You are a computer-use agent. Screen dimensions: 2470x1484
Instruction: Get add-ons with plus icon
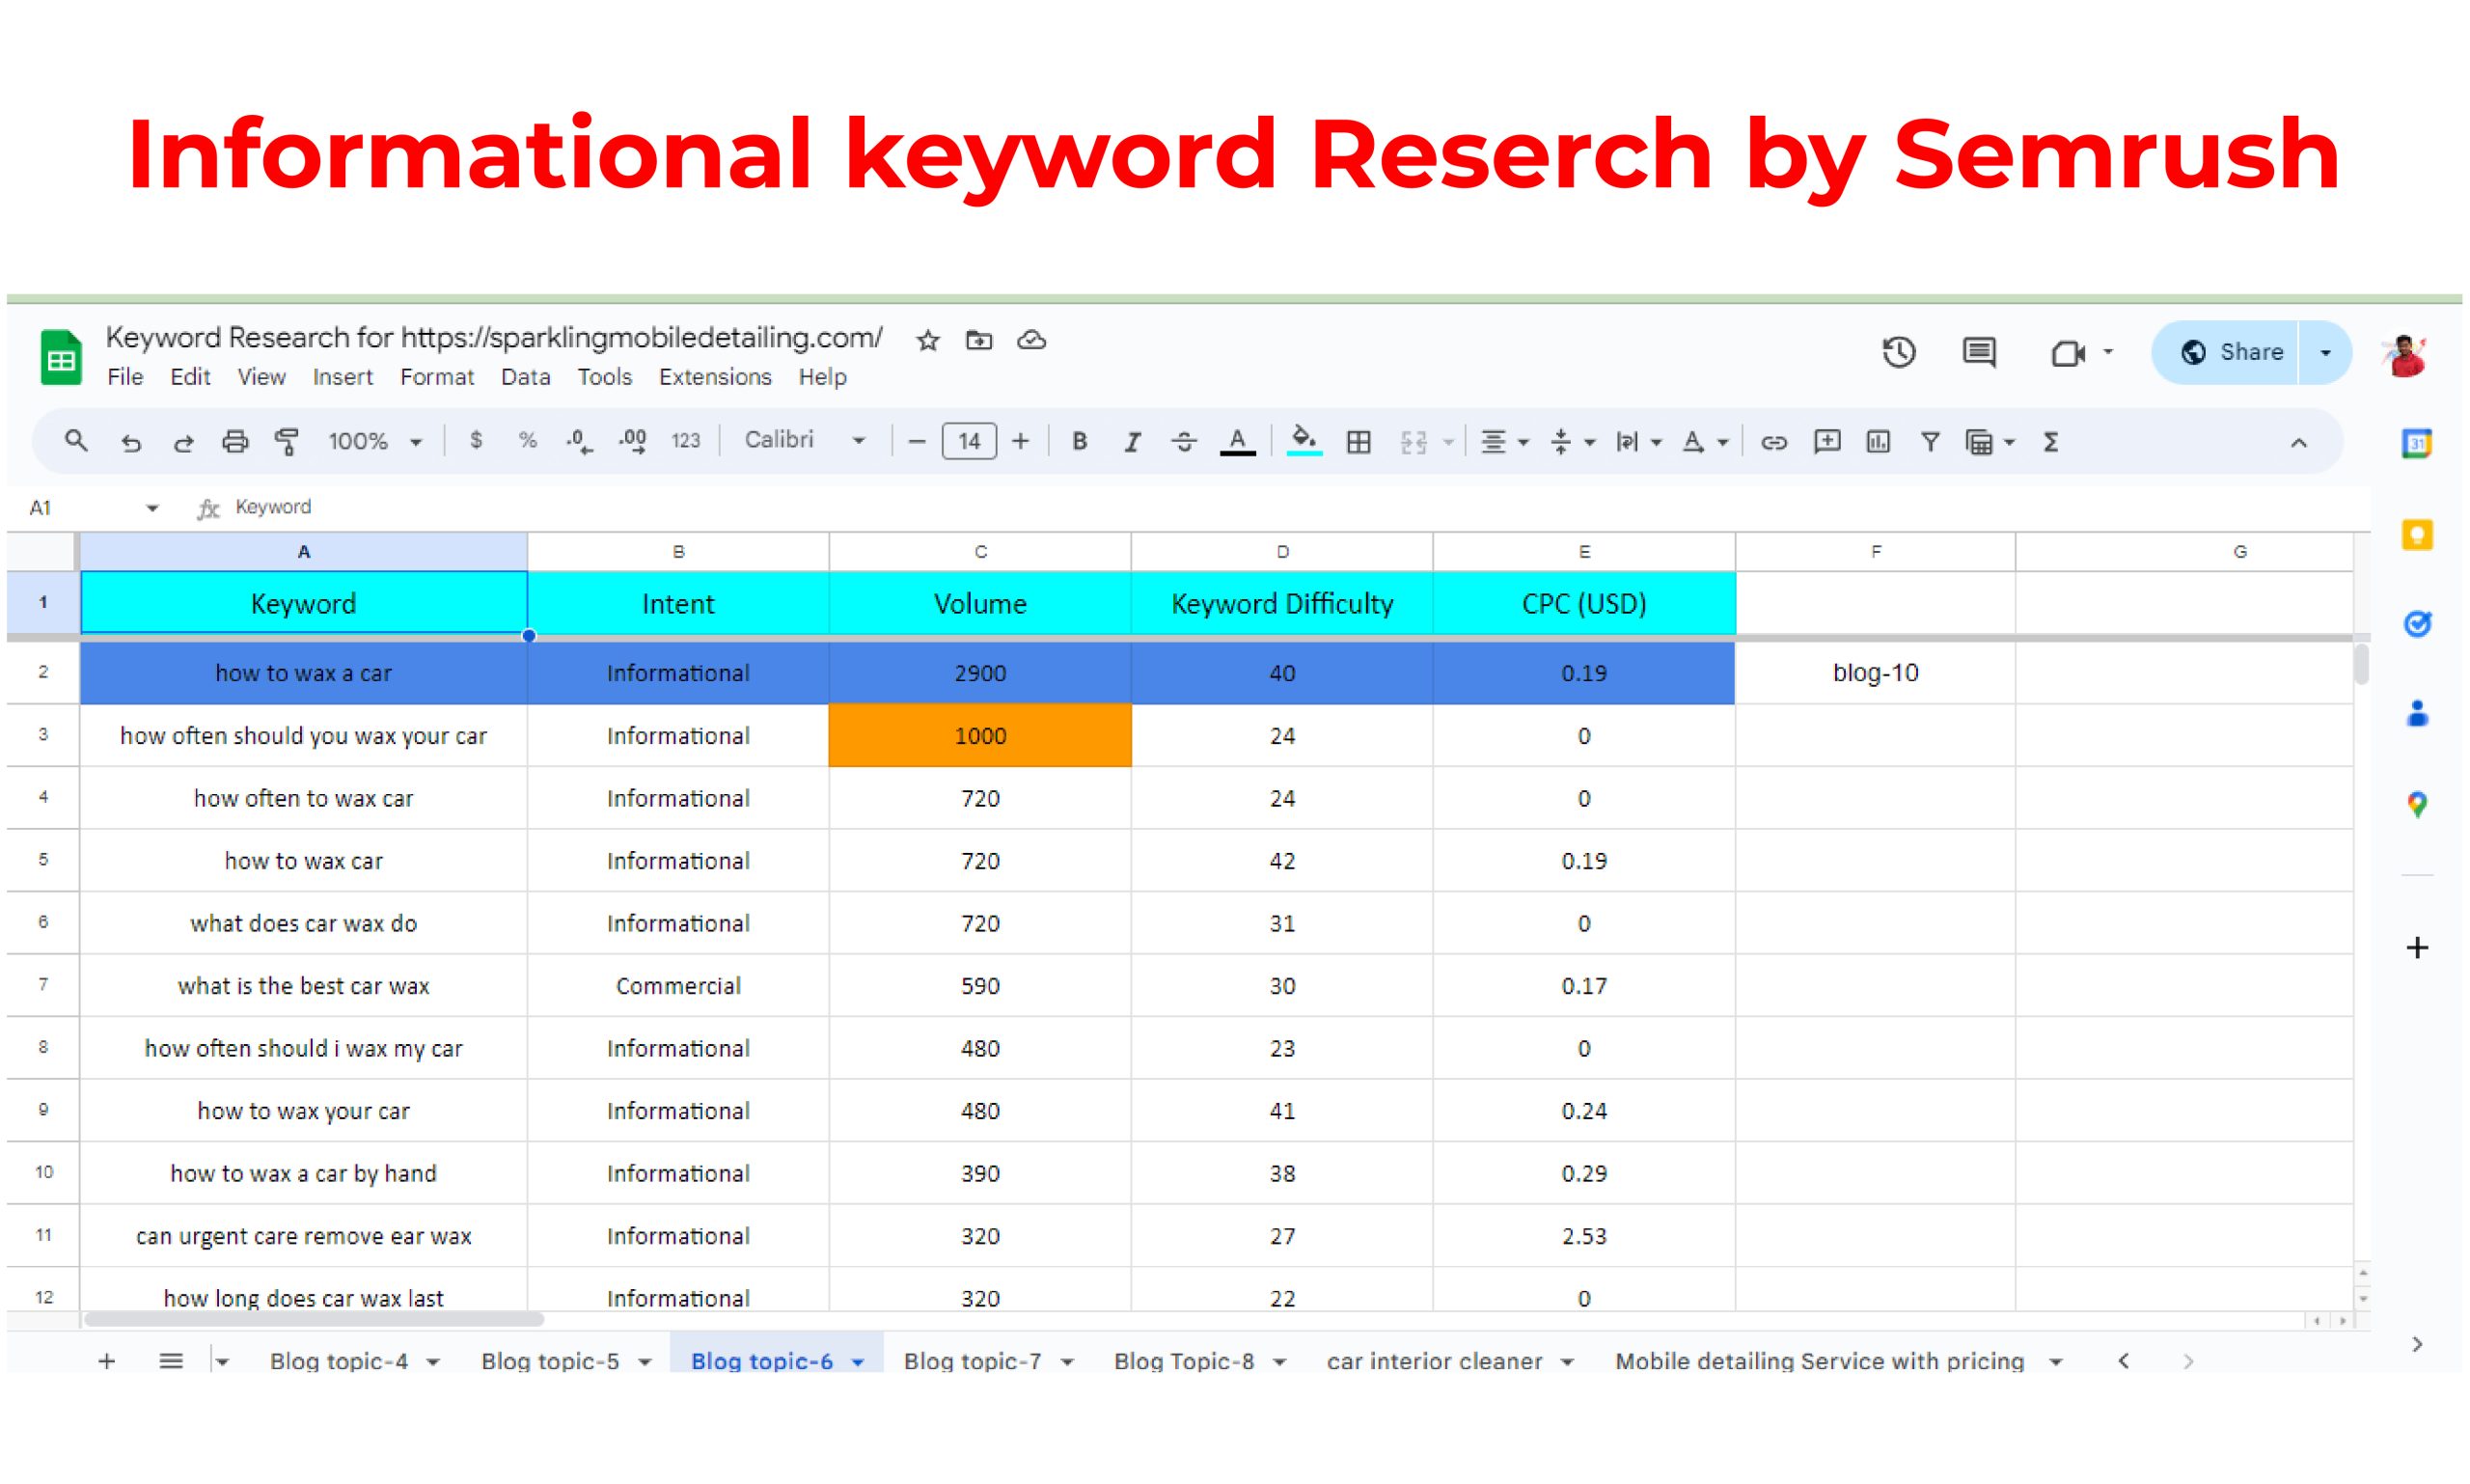coord(2416,947)
